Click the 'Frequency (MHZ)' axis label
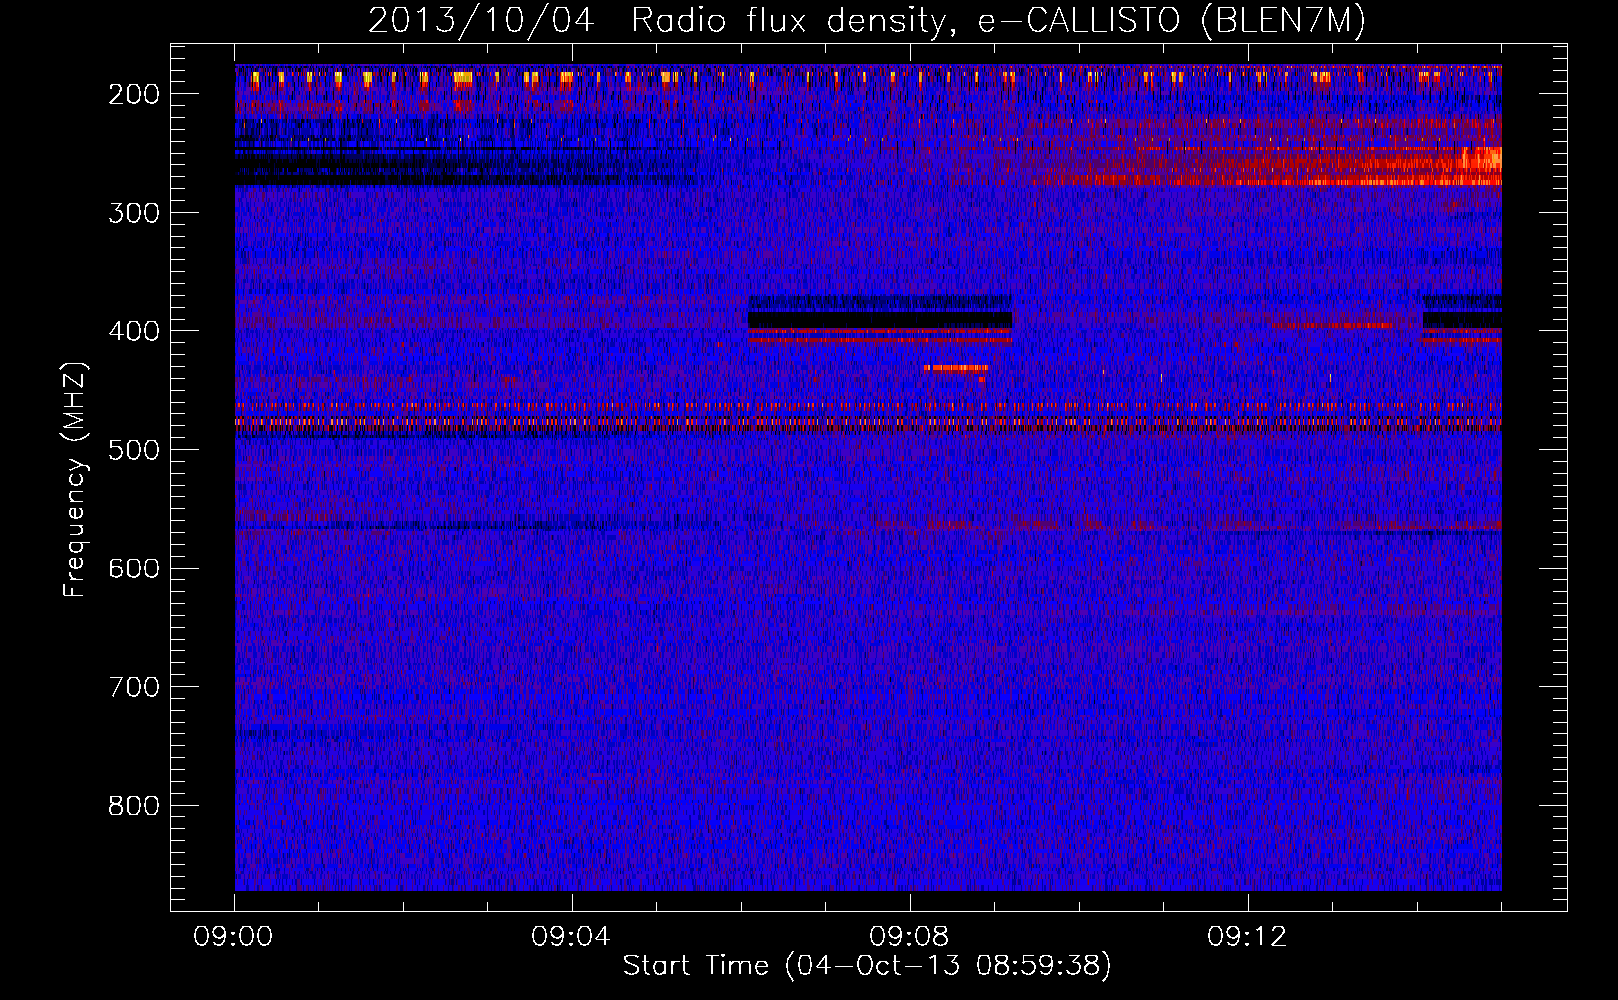1618x1000 pixels. click(x=75, y=479)
